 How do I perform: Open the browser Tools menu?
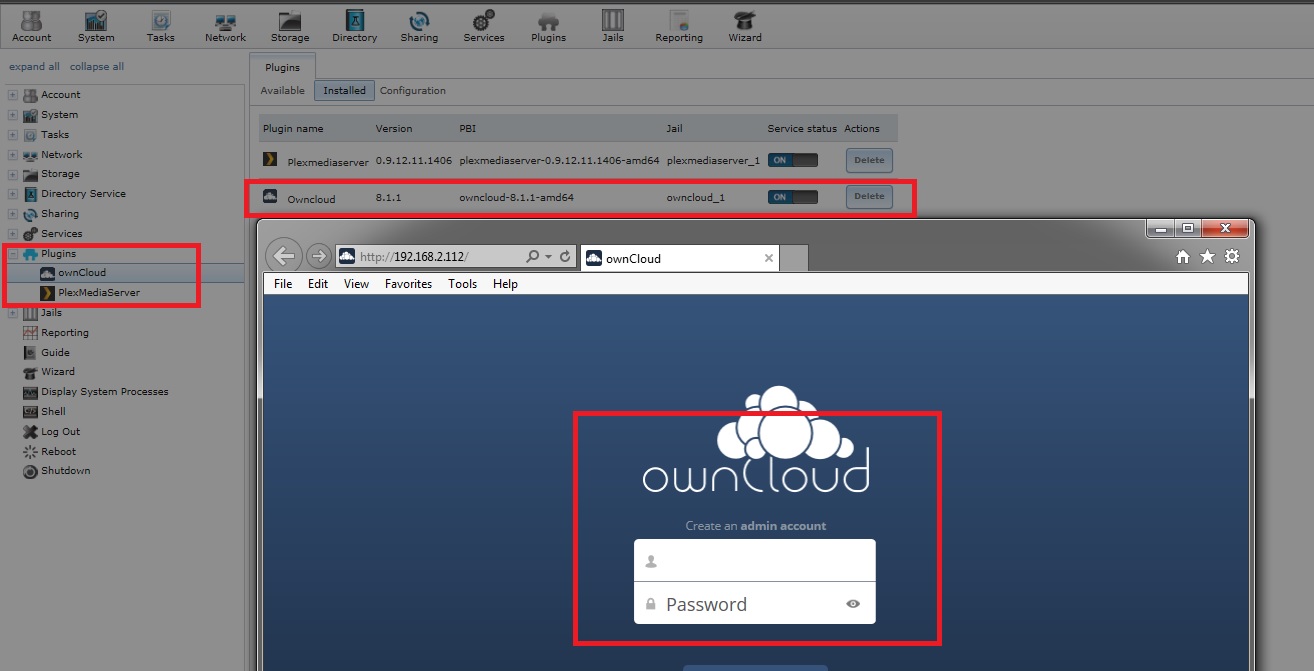462,284
